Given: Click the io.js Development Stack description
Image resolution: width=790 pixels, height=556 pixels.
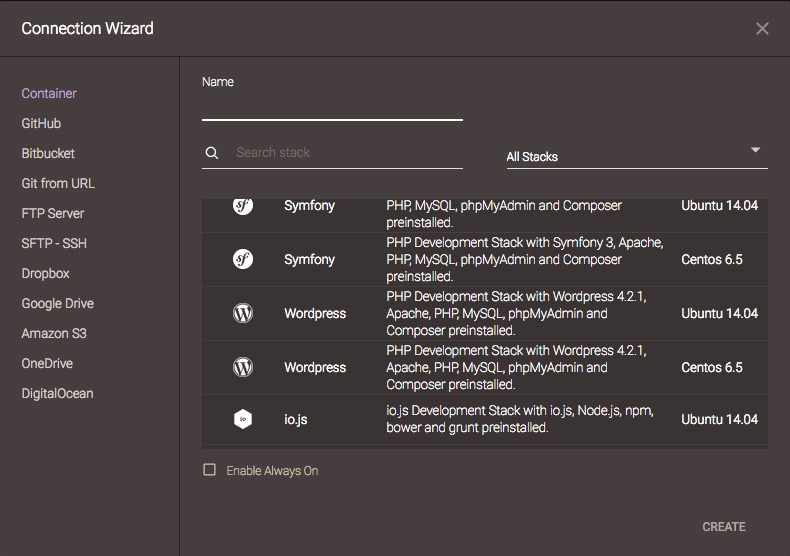Looking at the screenshot, I should [x=520, y=419].
